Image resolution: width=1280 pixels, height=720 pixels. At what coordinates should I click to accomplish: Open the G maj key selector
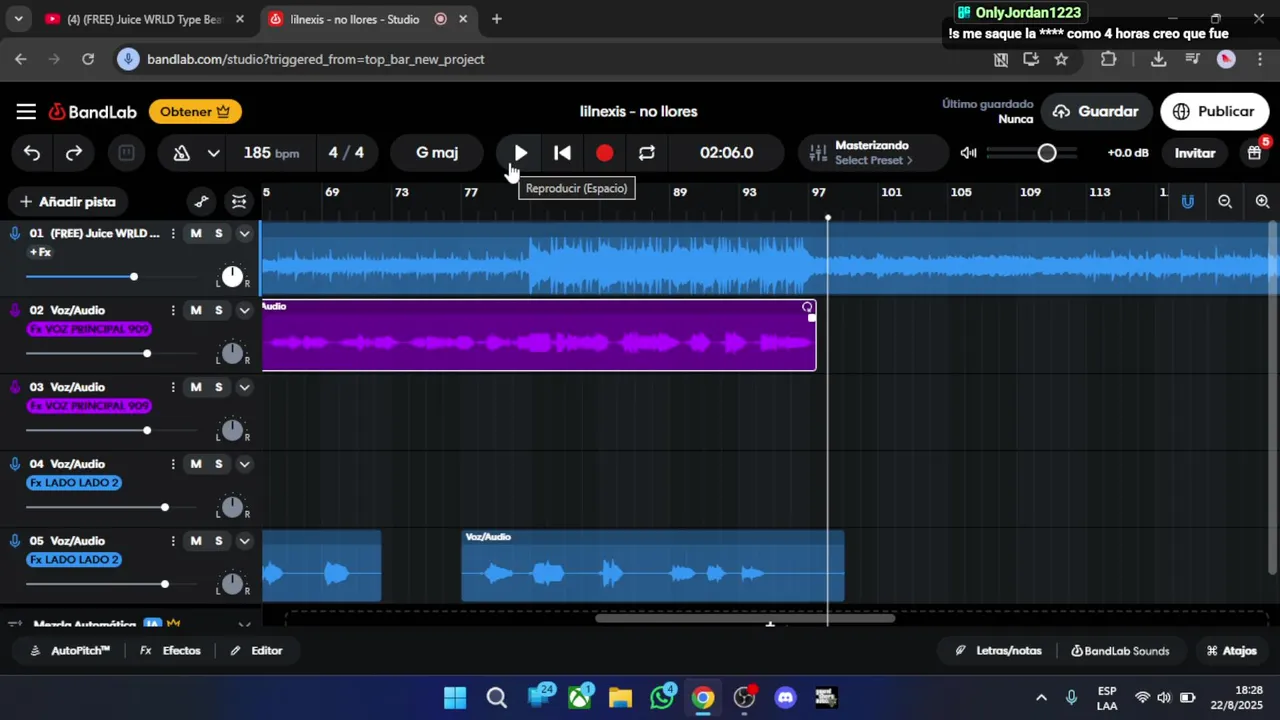click(437, 153)
